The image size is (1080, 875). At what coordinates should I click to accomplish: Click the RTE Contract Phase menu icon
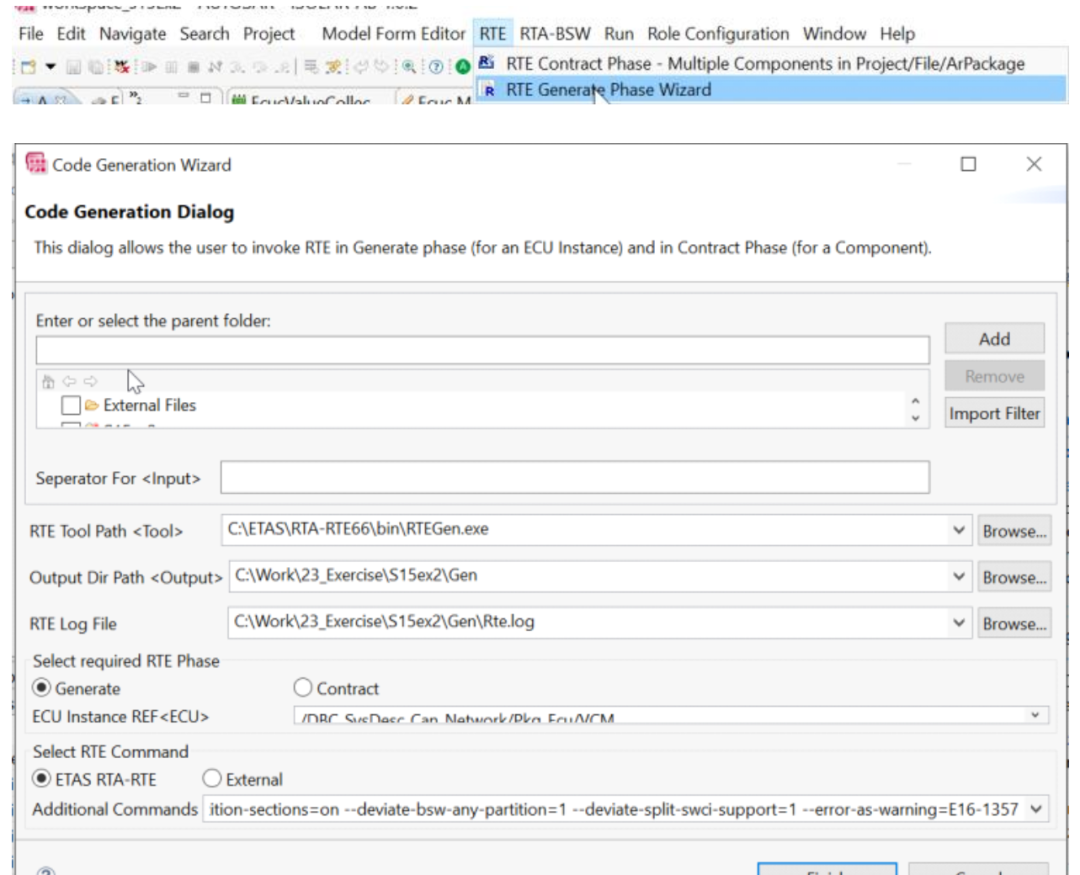(x=487, y=63)
